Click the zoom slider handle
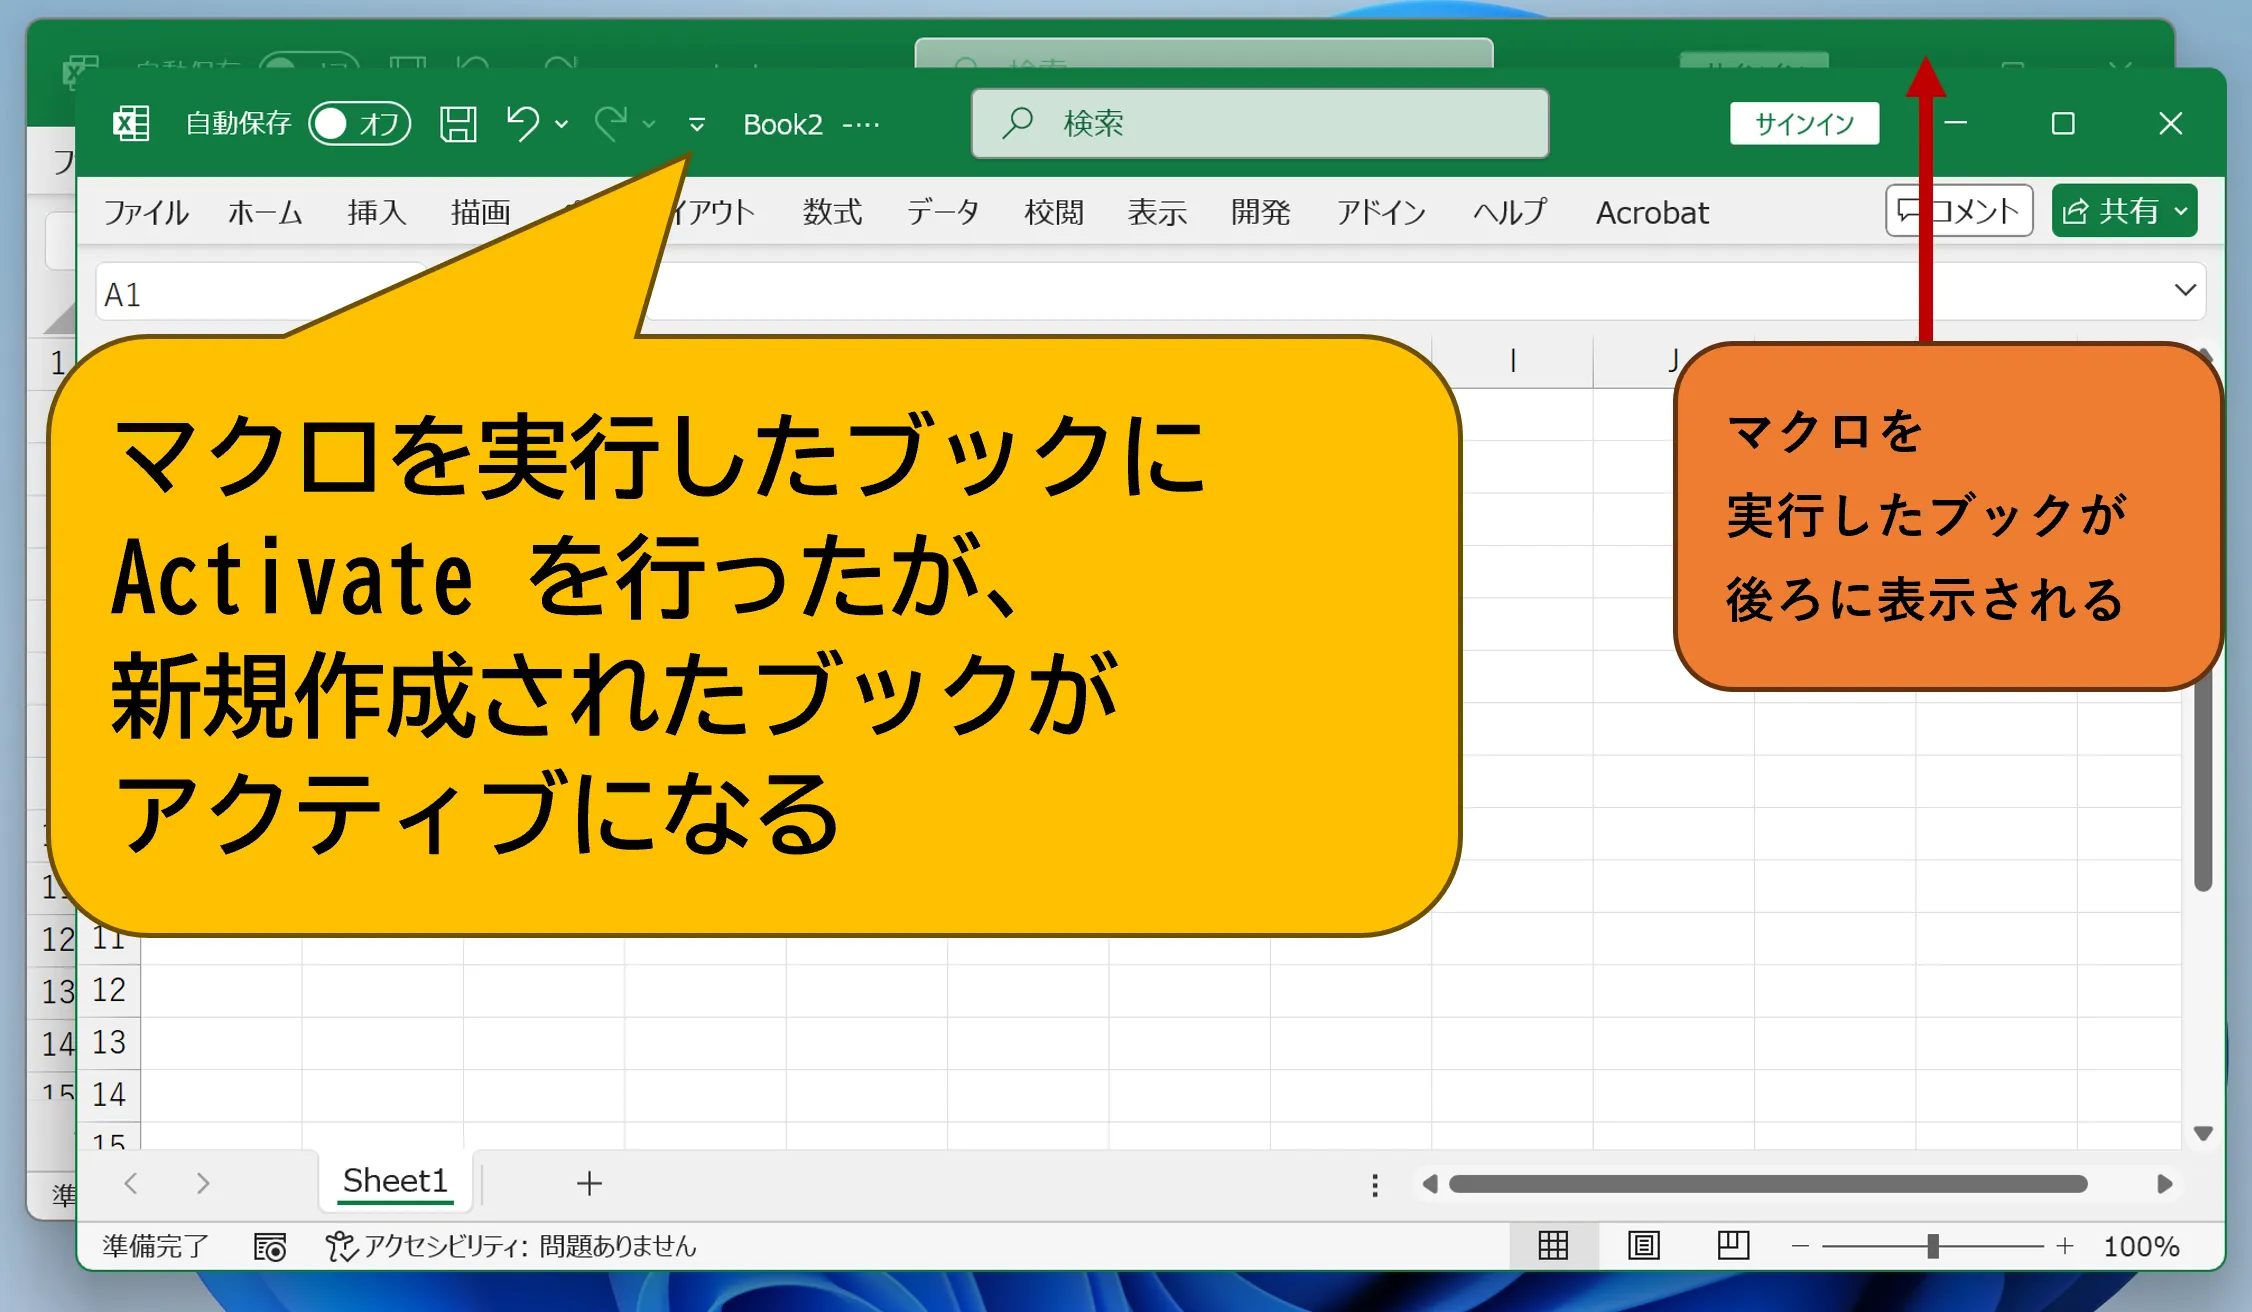The width and height of the screenshot is (2252, 1312). 1933,1246
